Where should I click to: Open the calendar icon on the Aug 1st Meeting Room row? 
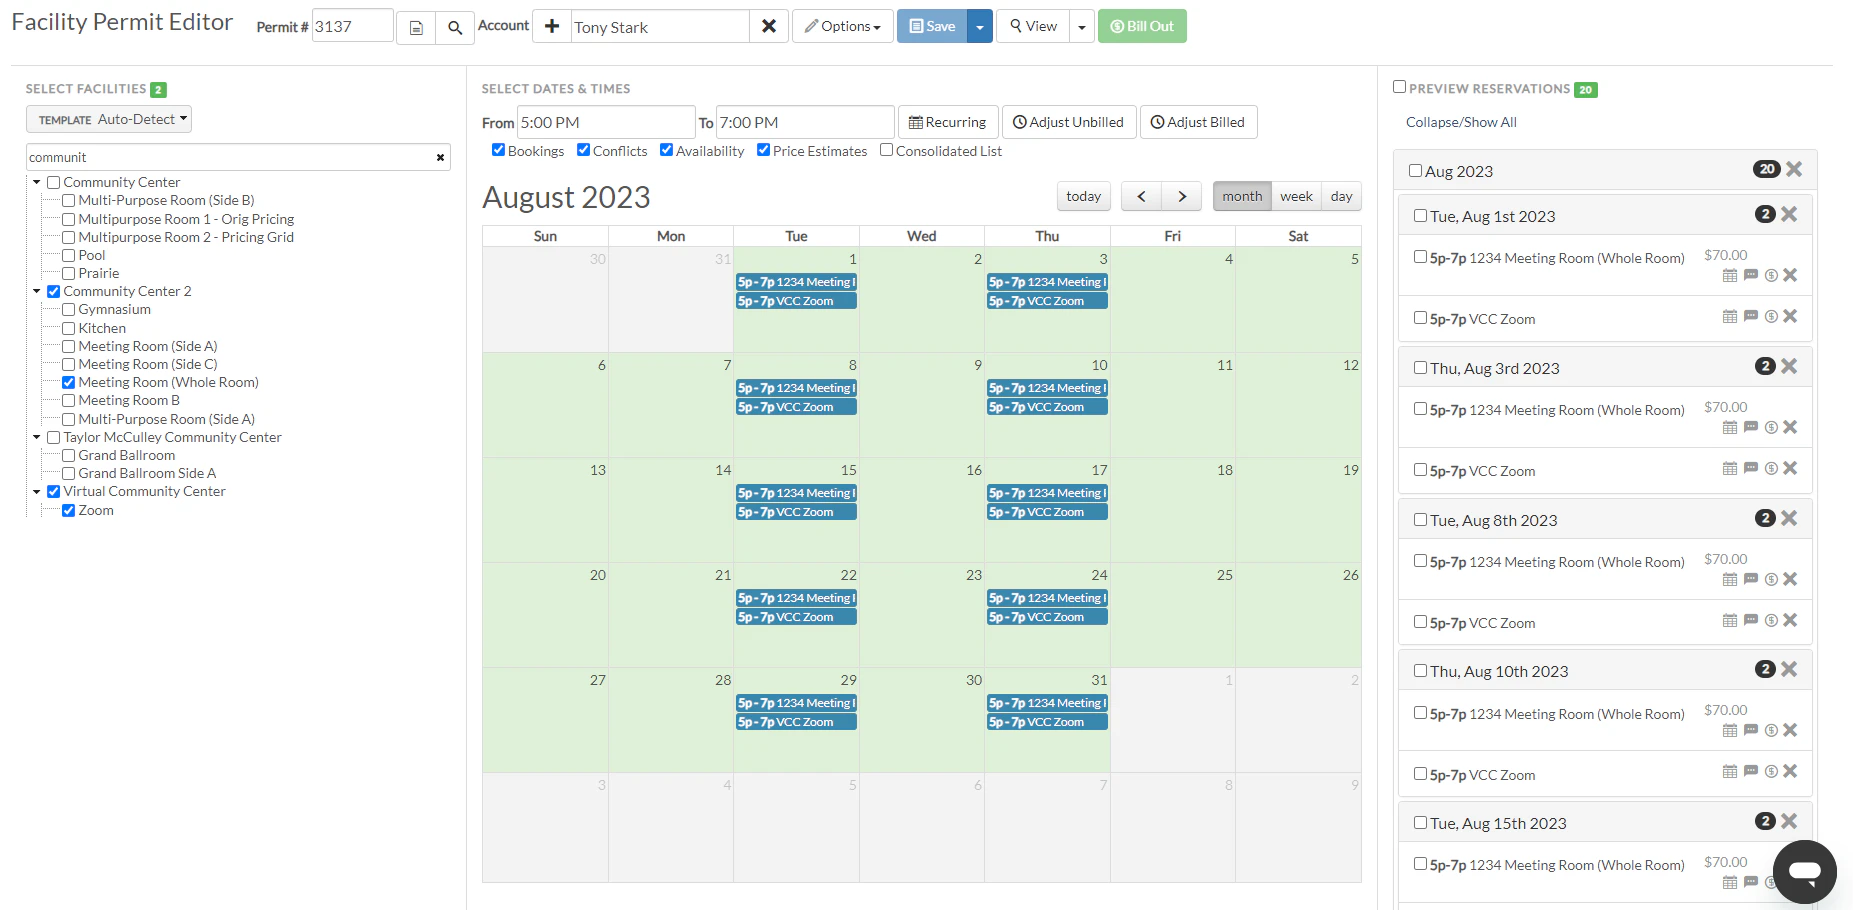tap(1728, 275)
